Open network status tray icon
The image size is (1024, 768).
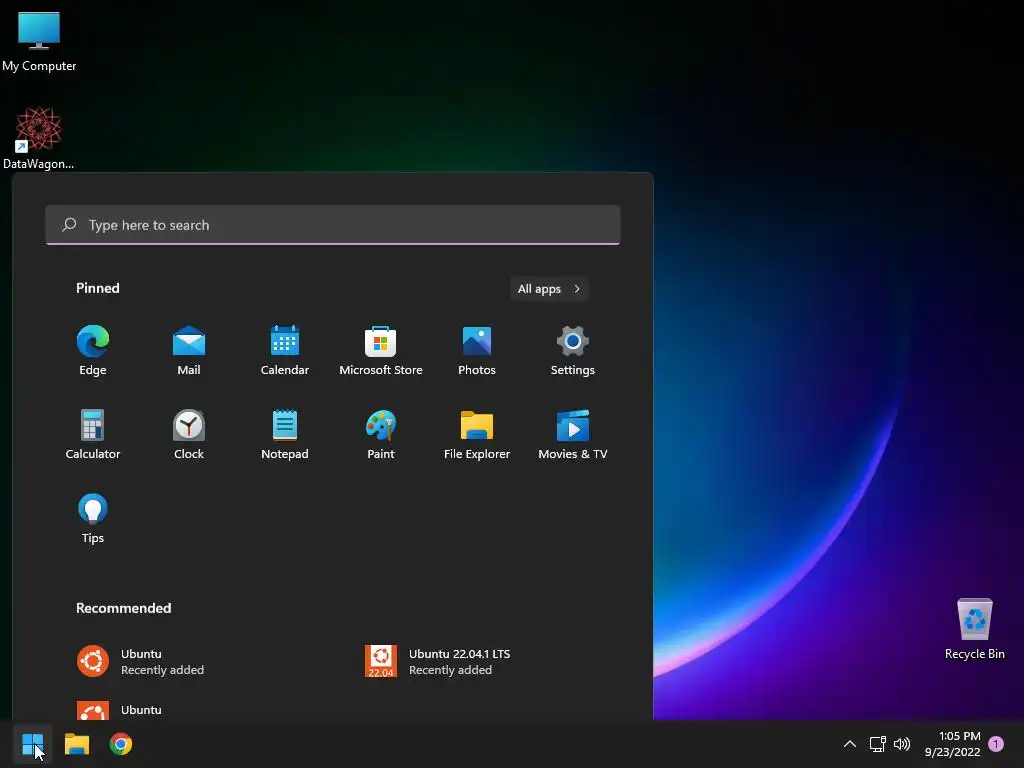click(877, 744)
